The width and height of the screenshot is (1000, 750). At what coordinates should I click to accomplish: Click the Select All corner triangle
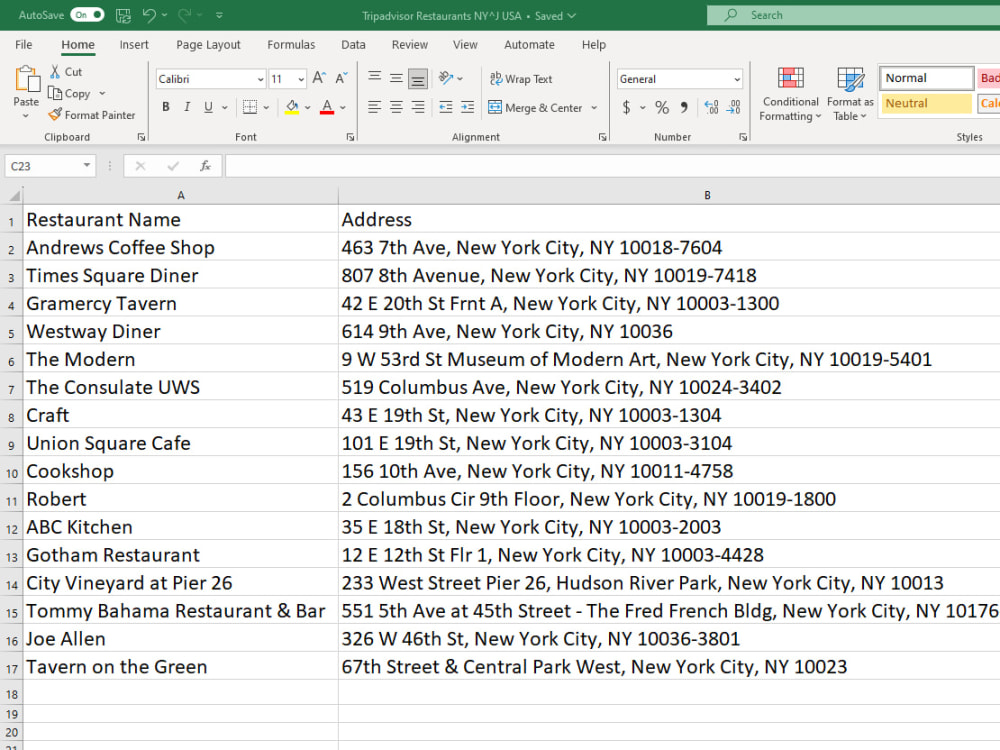click(13, 195)
